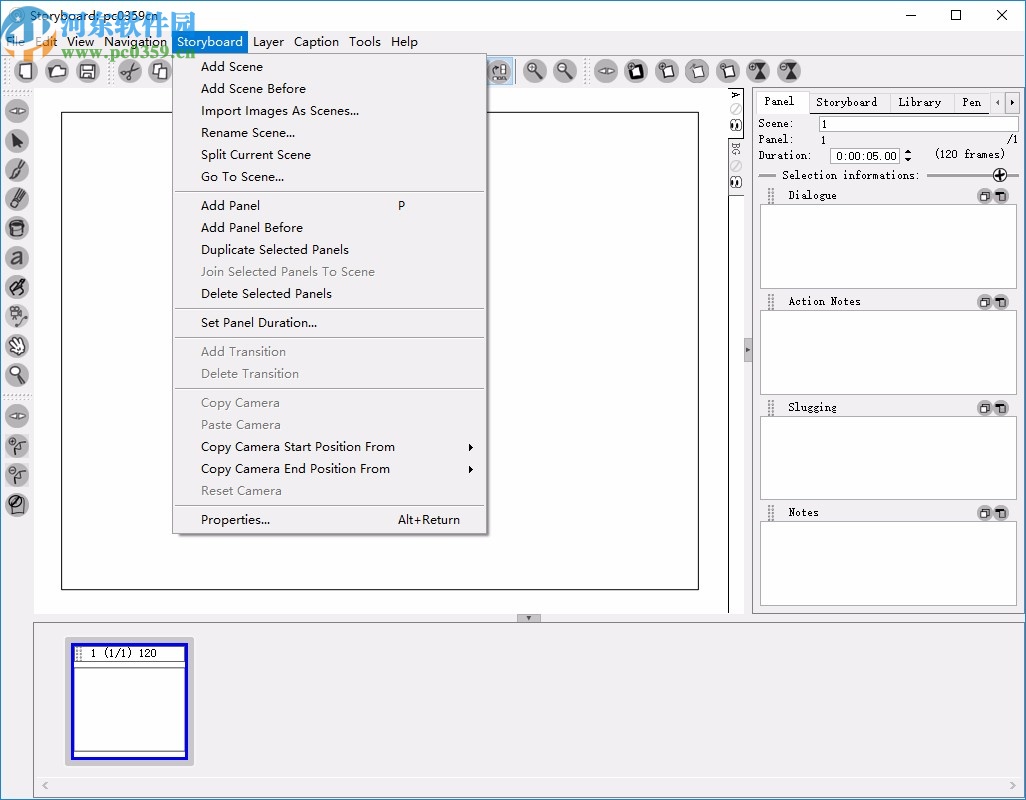
Task: Choose Add Scene from Storyboard menu
Action: coord(232,67)
